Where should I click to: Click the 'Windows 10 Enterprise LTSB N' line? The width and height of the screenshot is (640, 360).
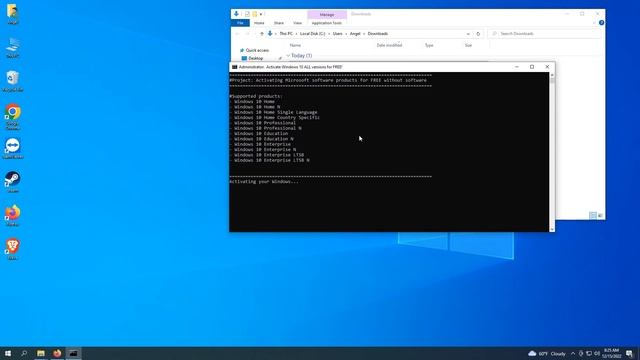pyautogui.click(x=271, y=160)
